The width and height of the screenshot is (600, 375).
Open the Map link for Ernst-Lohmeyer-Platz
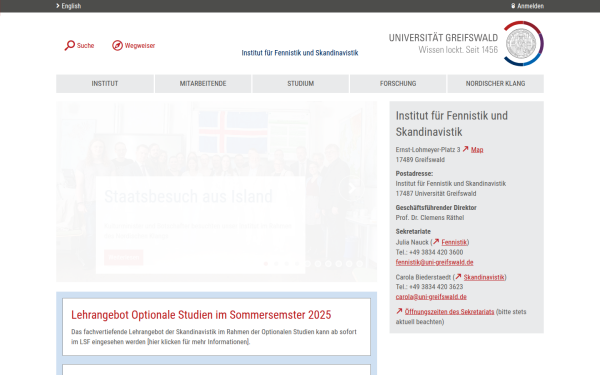tap(477, 150)
